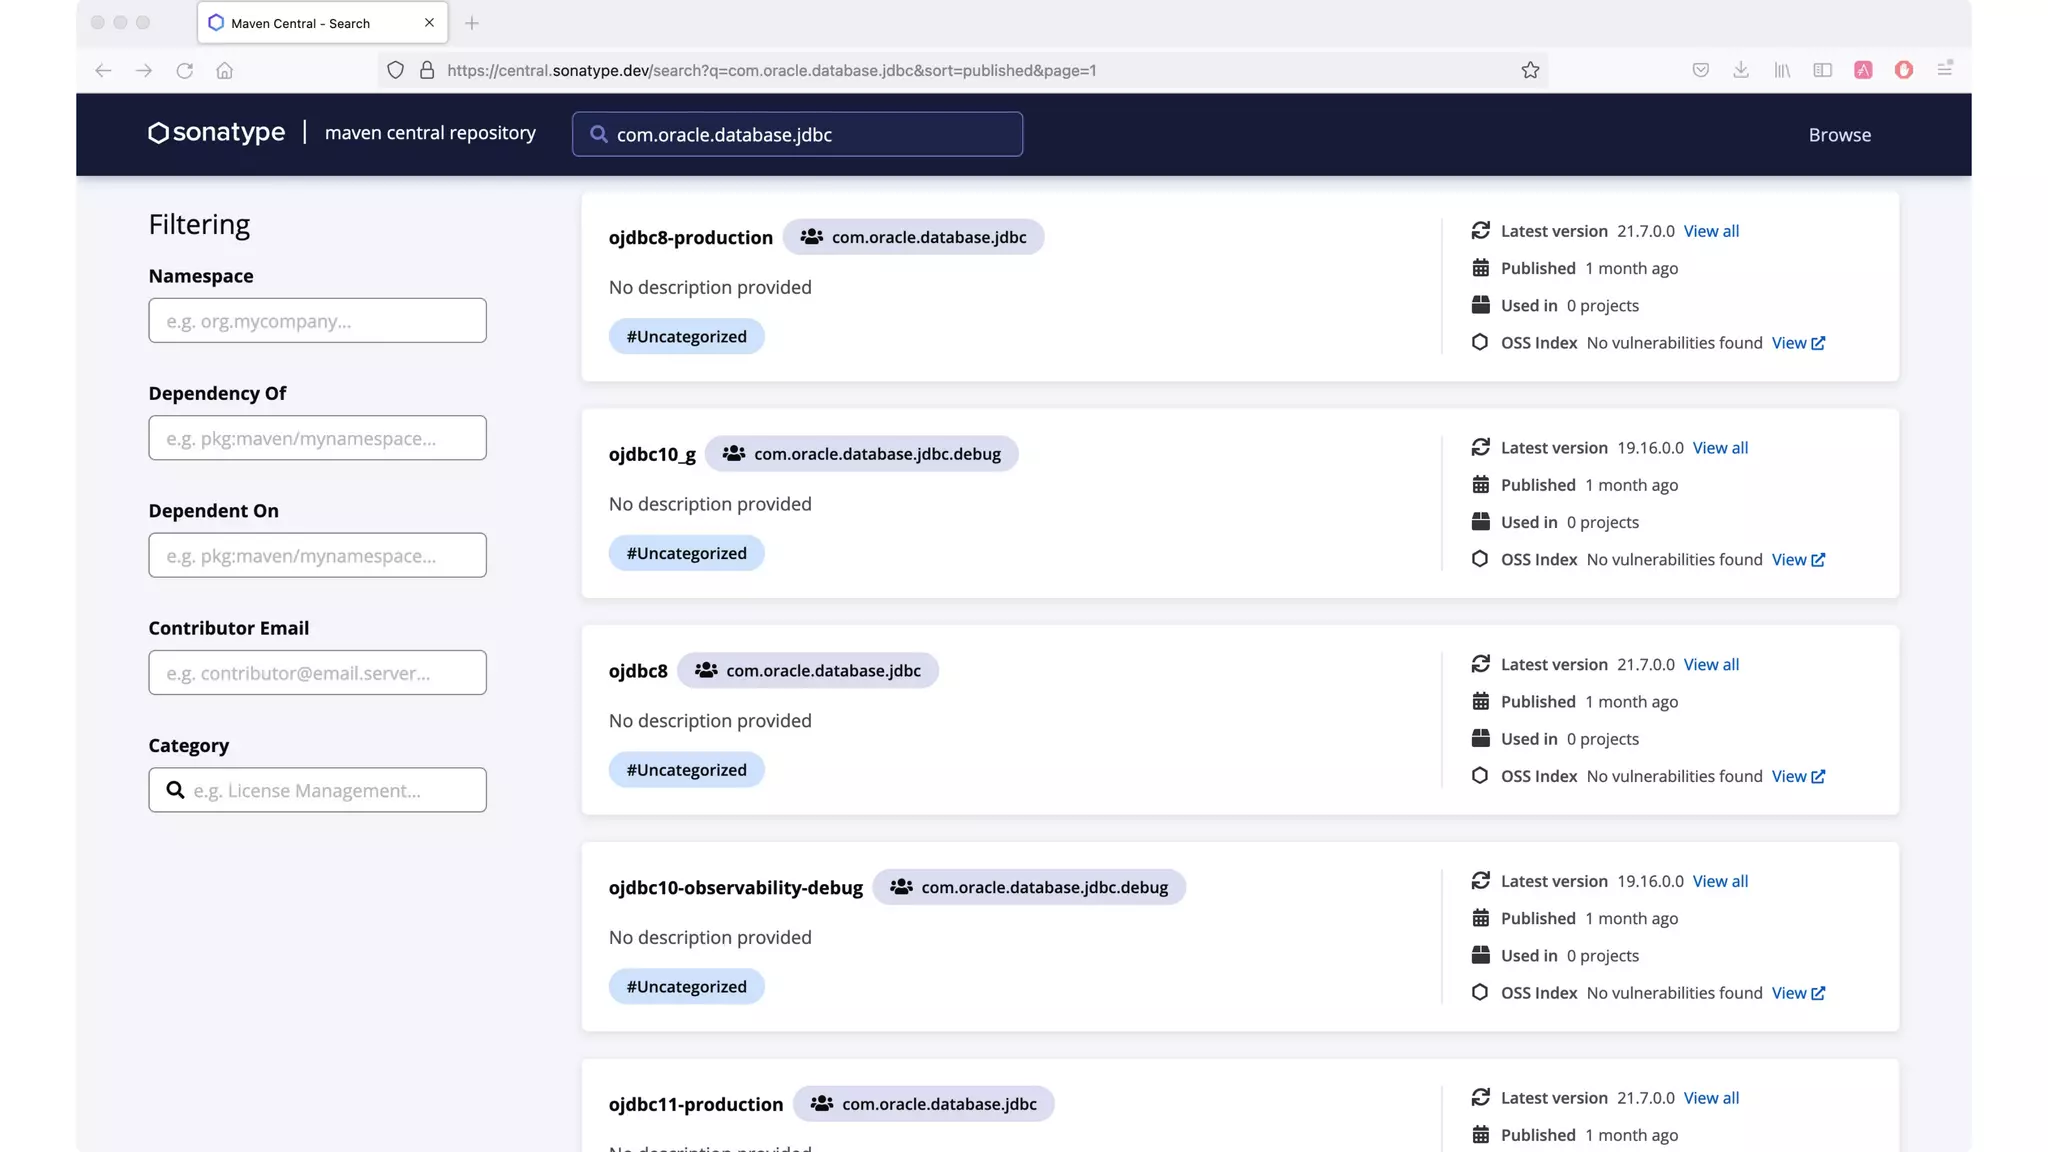Image resolution: width=2048 pixels, height=1152 pixels.
Task: Select the Maven Central - Search tab
Action: [x=310, y=23]
